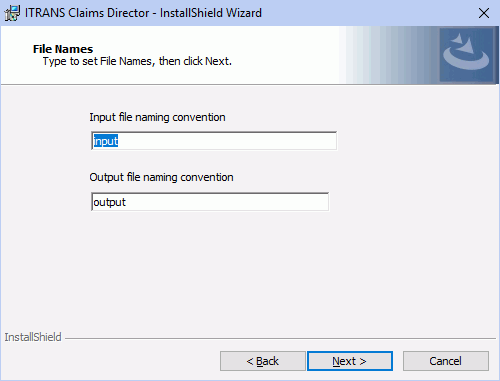Click the 'Type to set File Names' instruction text
The width and height of the screenshot is (500, 381).
[x=137, y=61]
